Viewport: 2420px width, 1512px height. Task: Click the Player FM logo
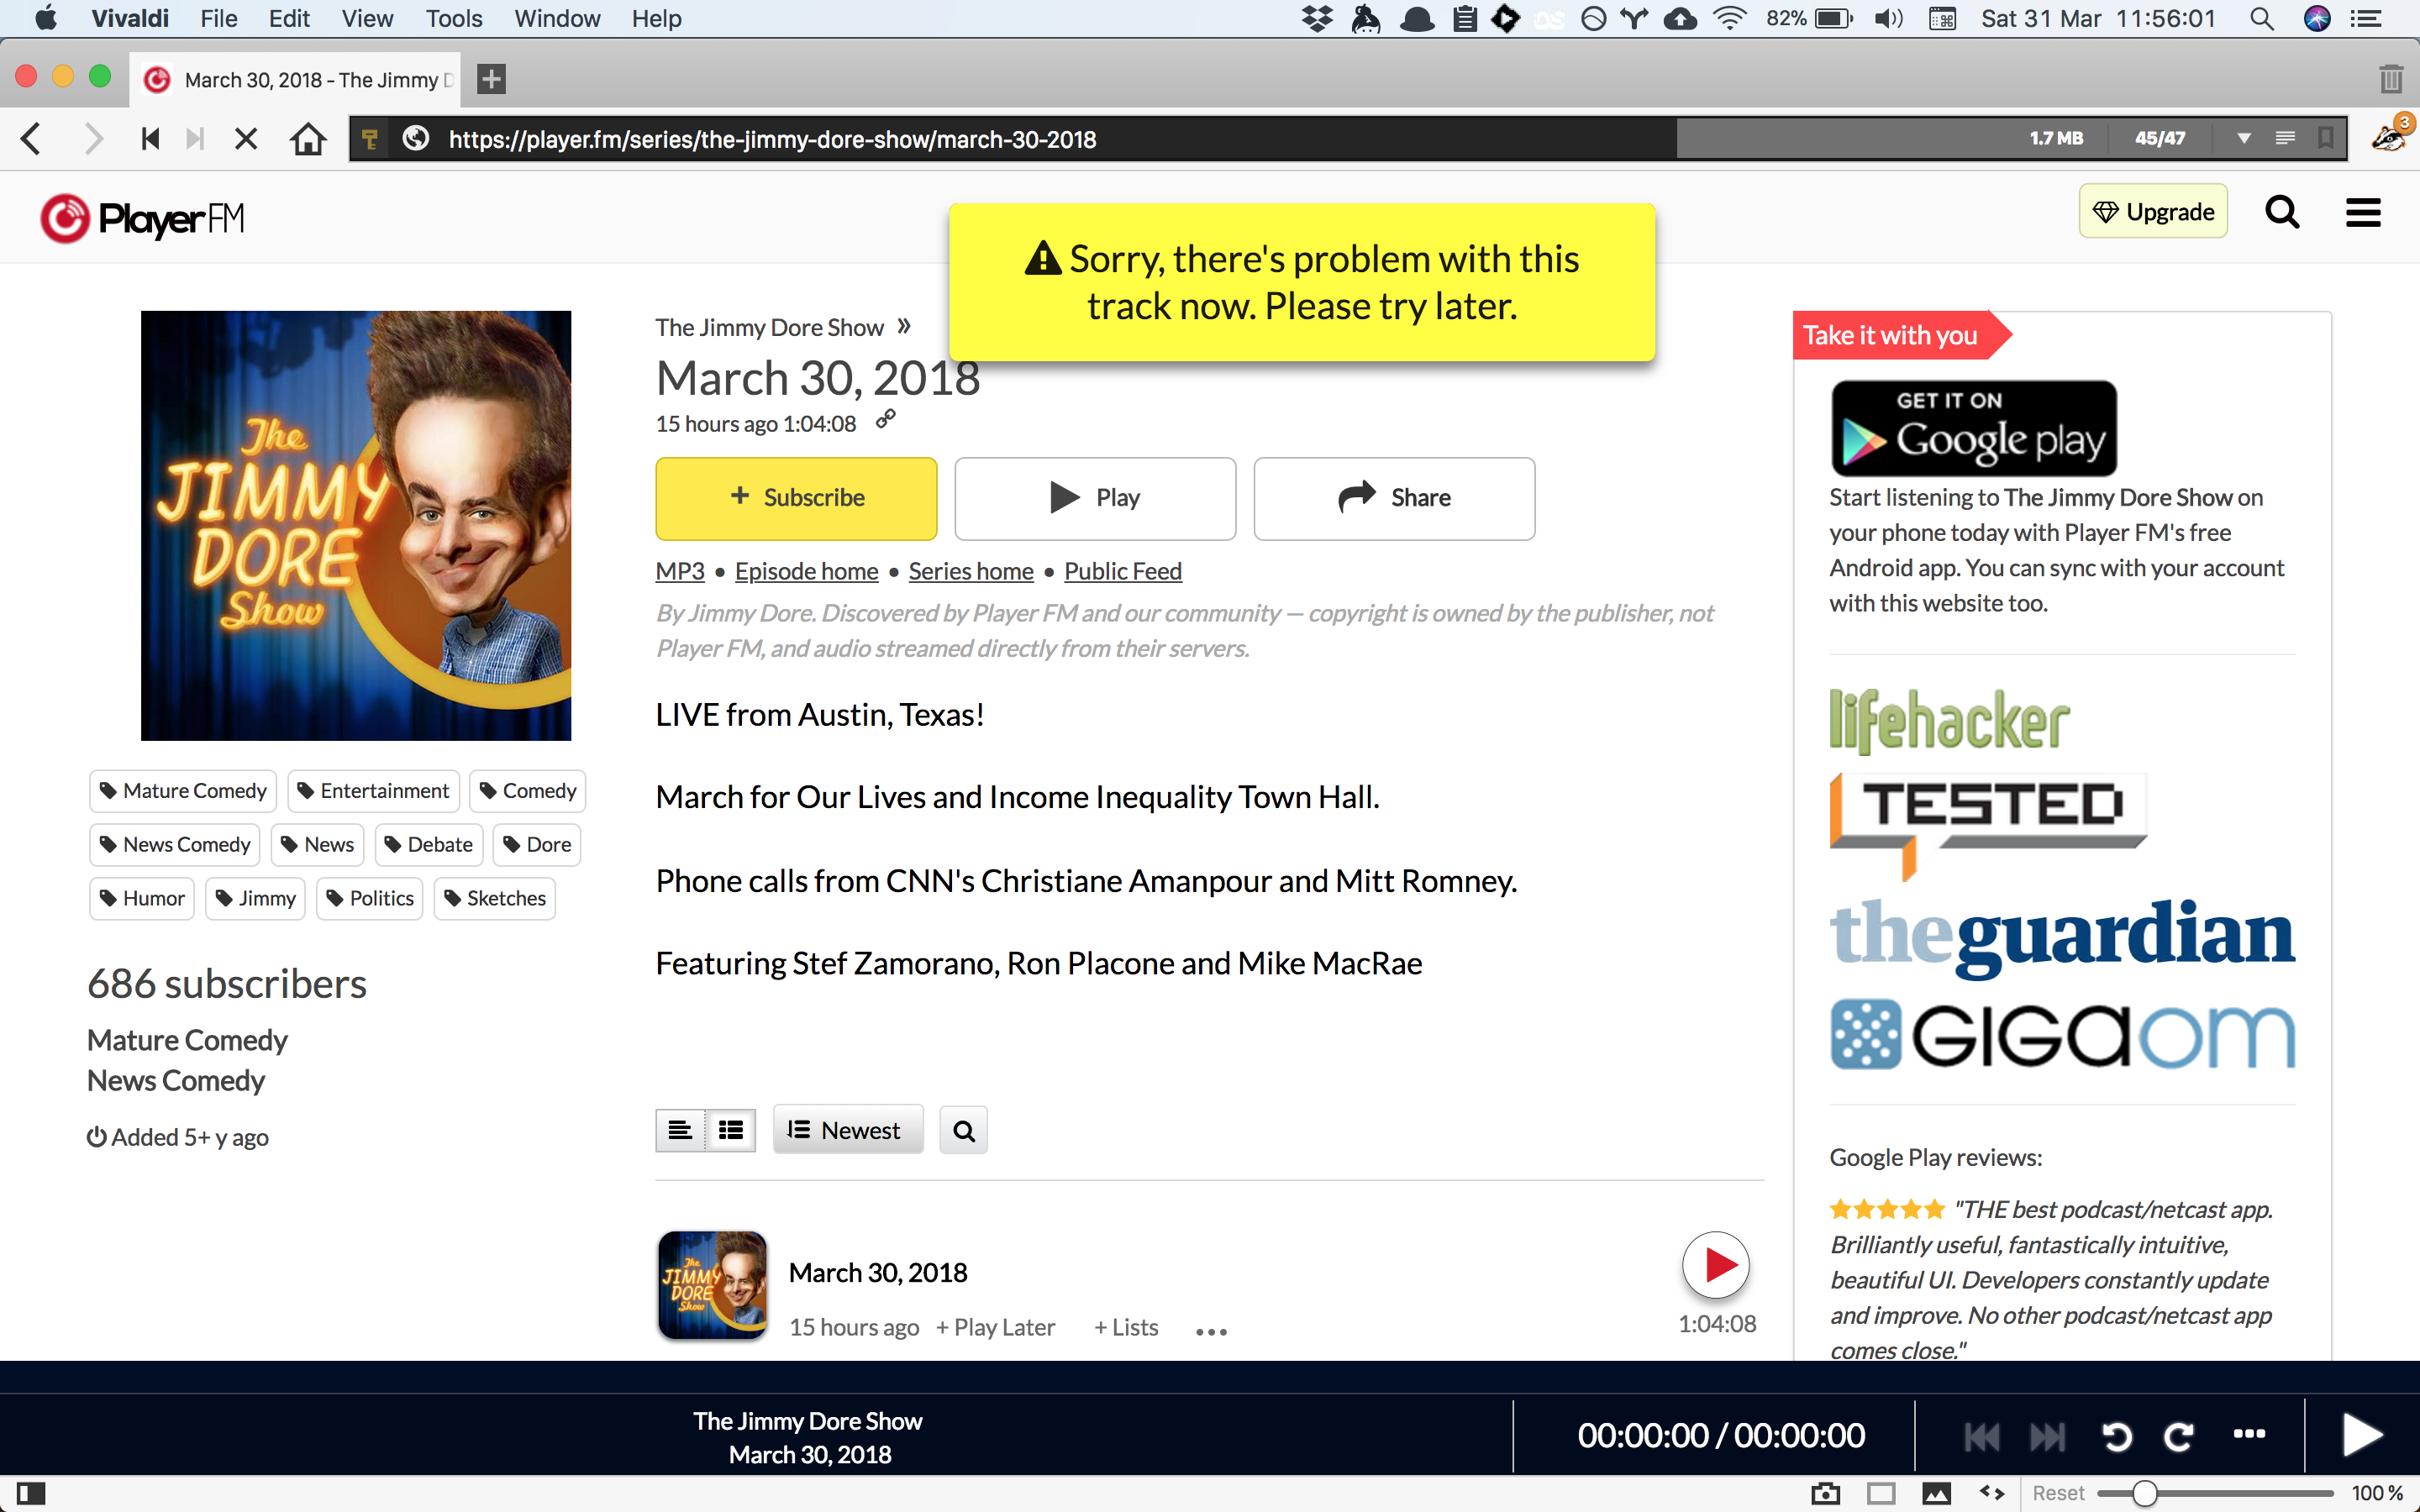[141, 218]
